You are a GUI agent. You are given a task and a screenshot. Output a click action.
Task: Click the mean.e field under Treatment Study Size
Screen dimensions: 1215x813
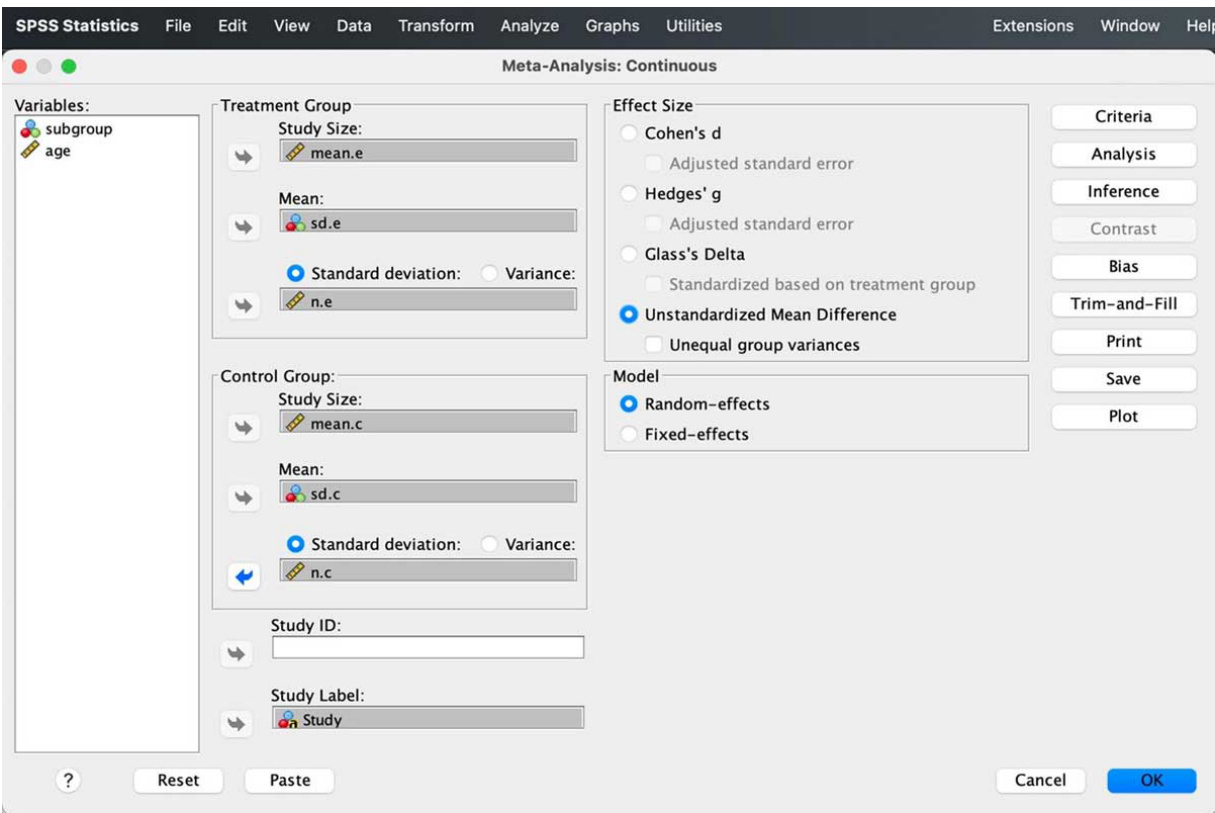pos(428,151)
